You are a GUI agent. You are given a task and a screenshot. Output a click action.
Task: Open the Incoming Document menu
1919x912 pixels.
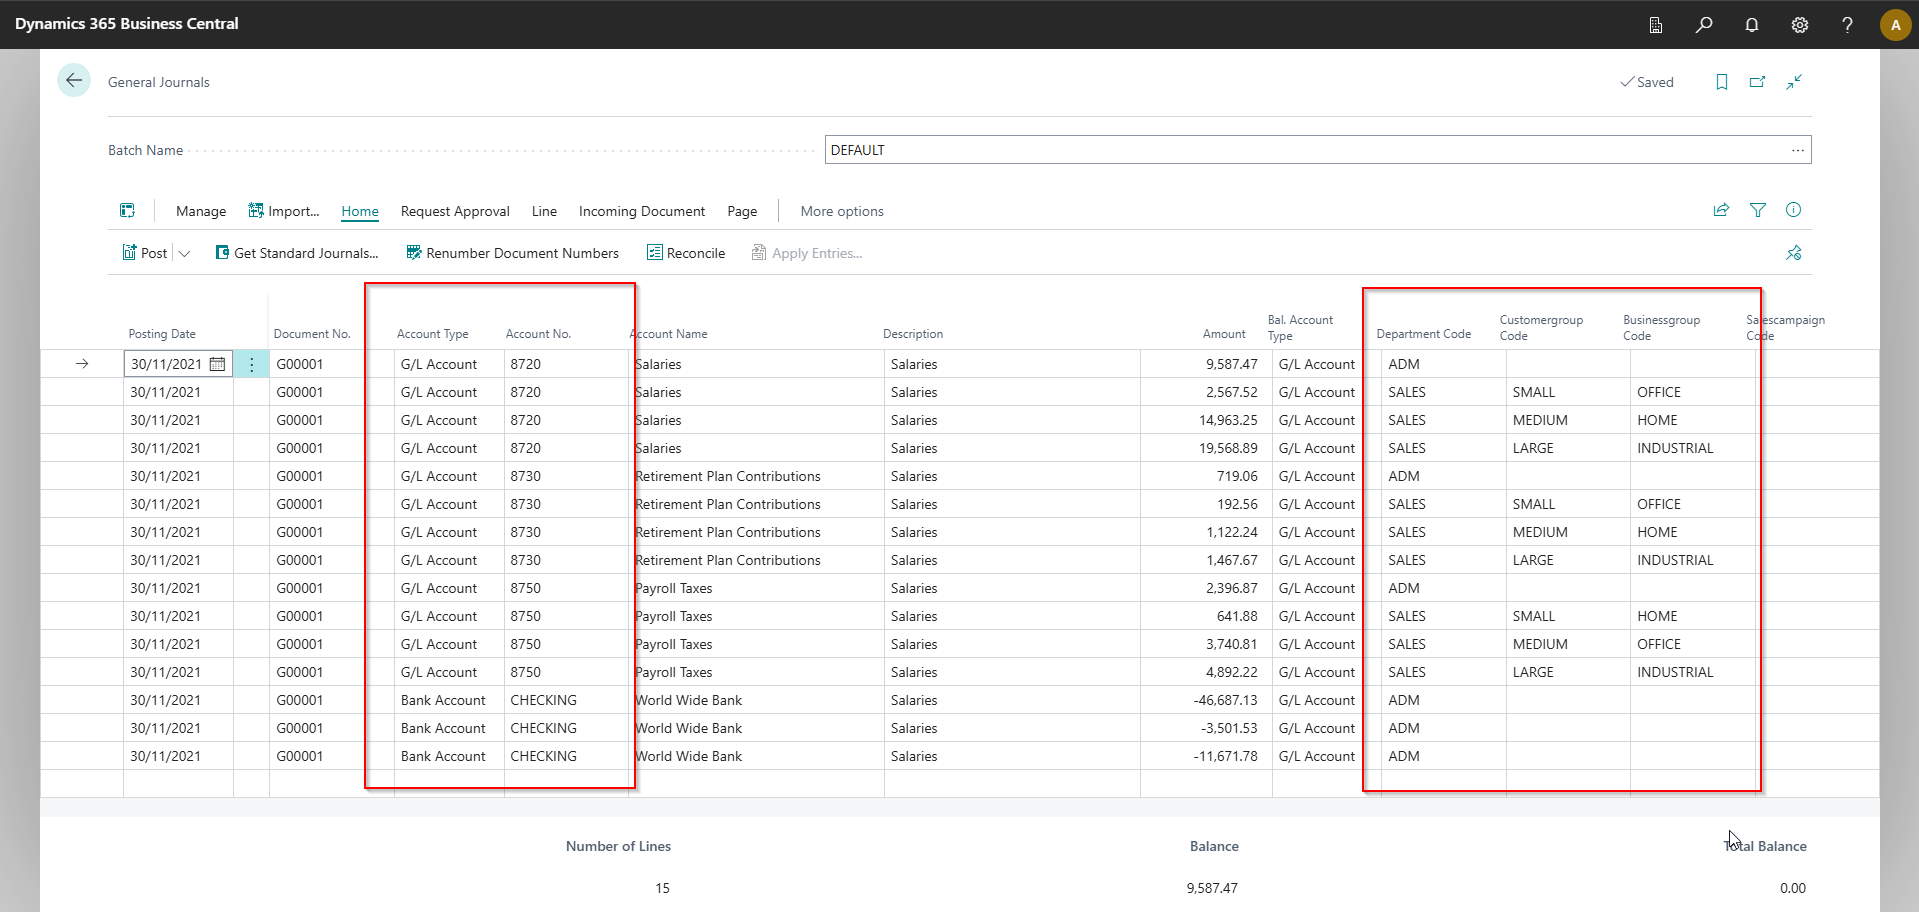point(642,211)
